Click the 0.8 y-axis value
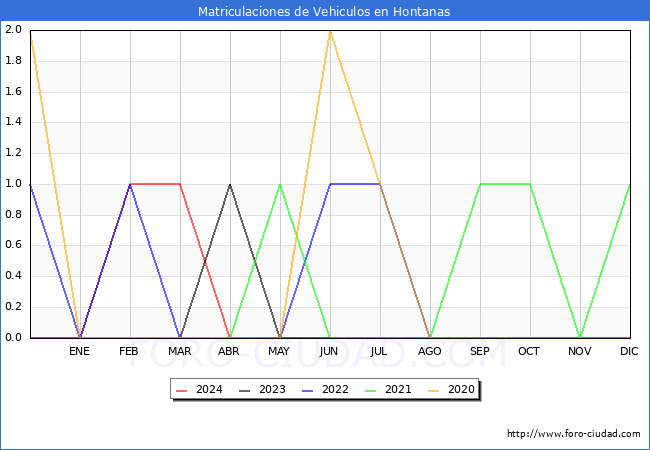650x450 pixels. pos(13,214)
